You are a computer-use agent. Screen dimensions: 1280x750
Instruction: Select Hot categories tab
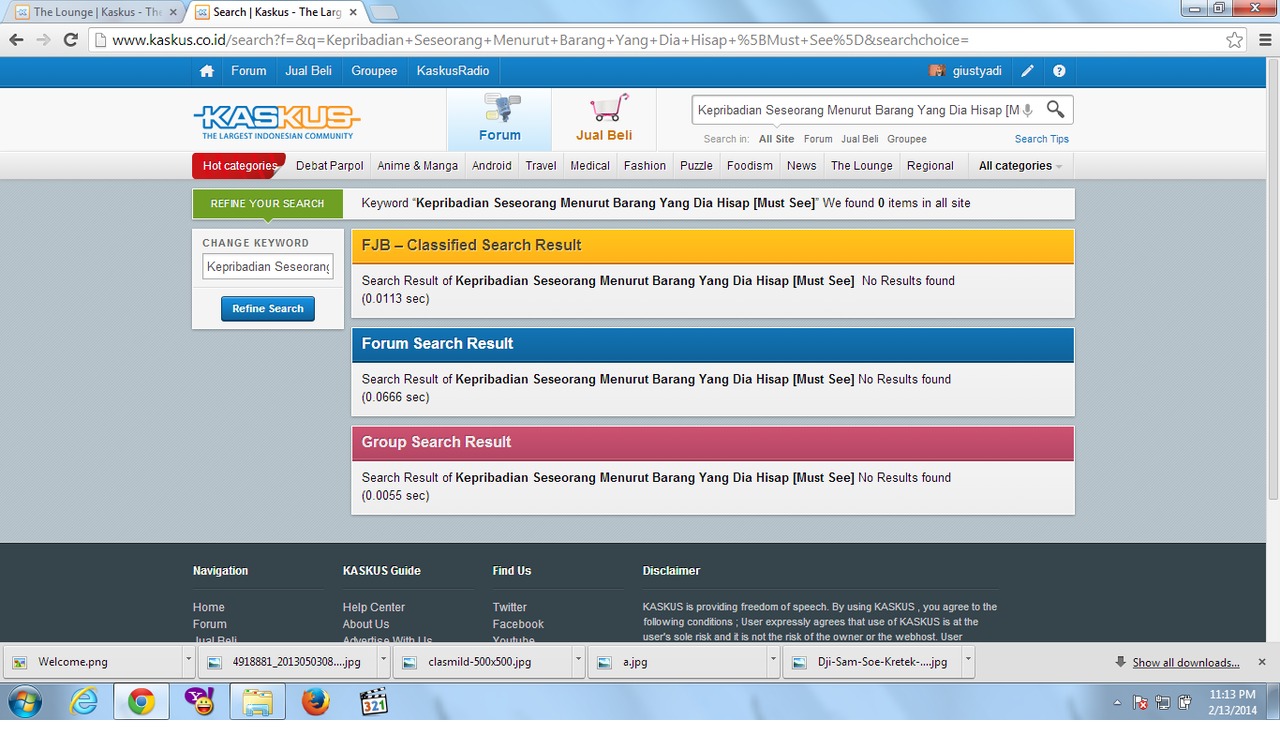click(x=239, y=166)
